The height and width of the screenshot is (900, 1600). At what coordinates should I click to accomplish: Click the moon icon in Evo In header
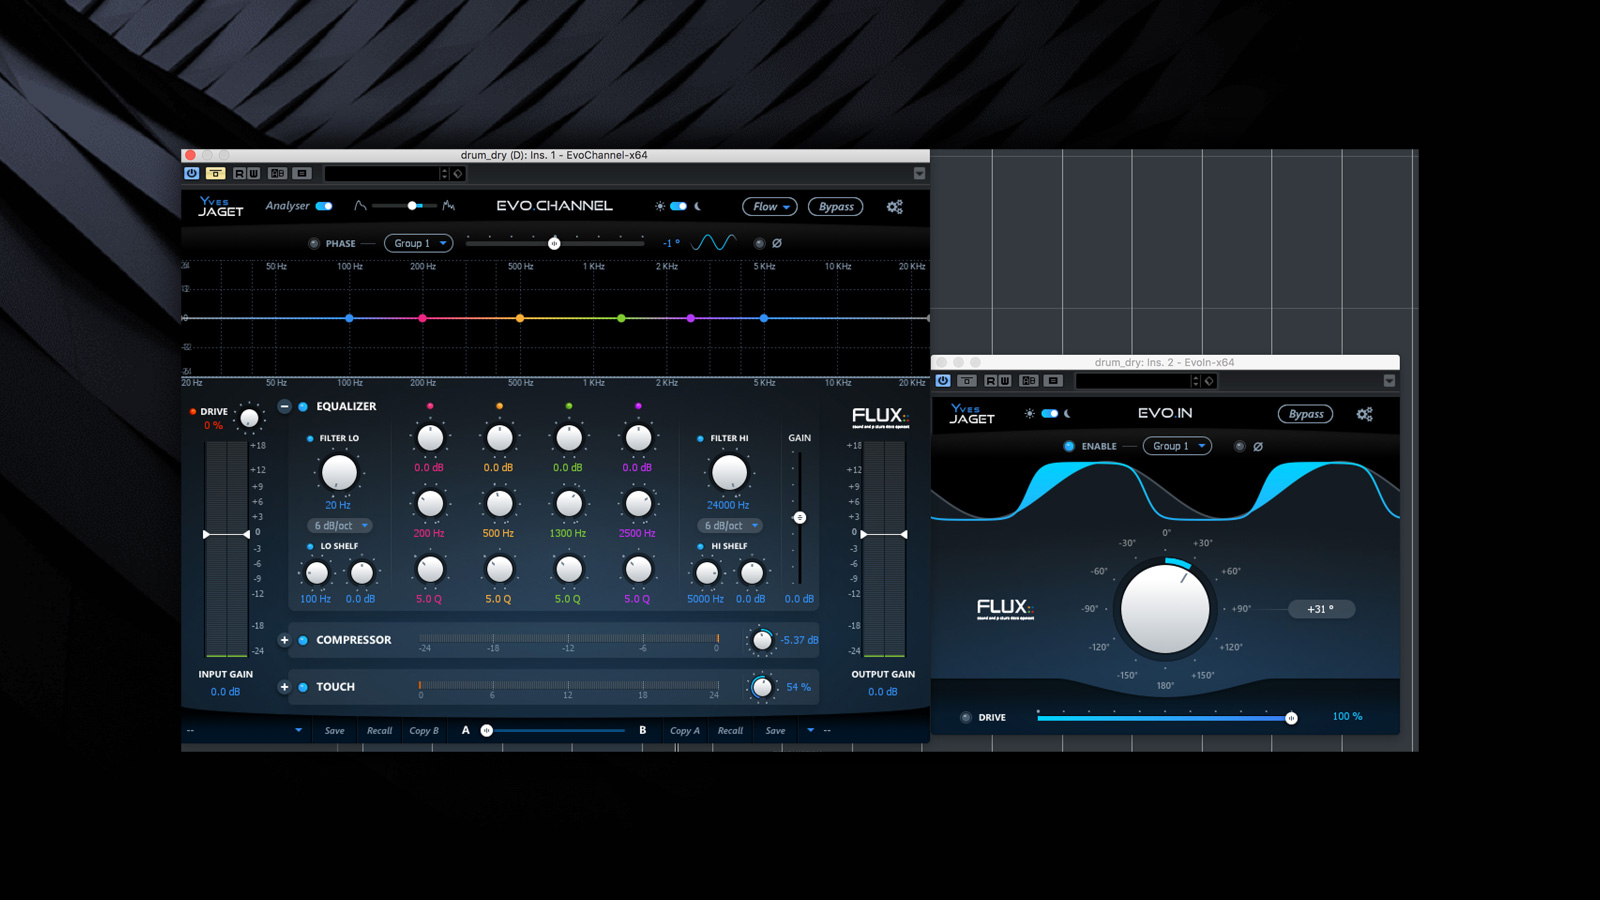coord(1068,413)
